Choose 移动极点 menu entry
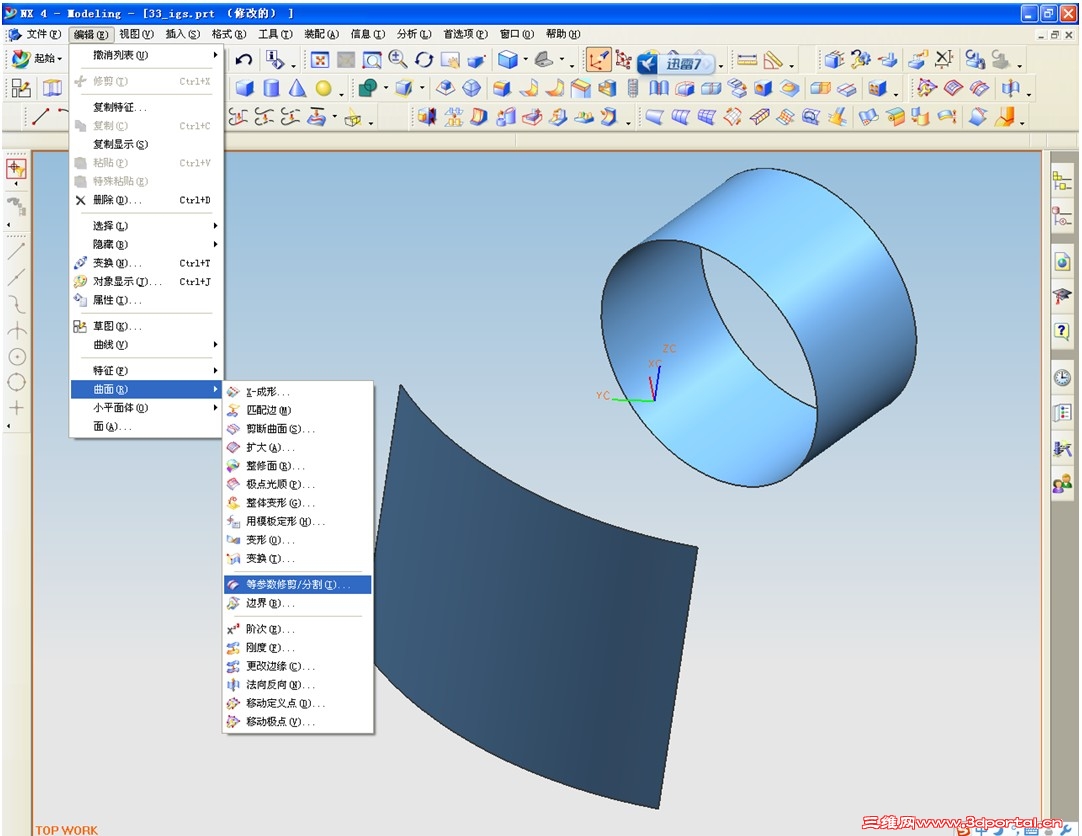The height and width of the screenshot is (836, 1082). click(x=297, y=722)
